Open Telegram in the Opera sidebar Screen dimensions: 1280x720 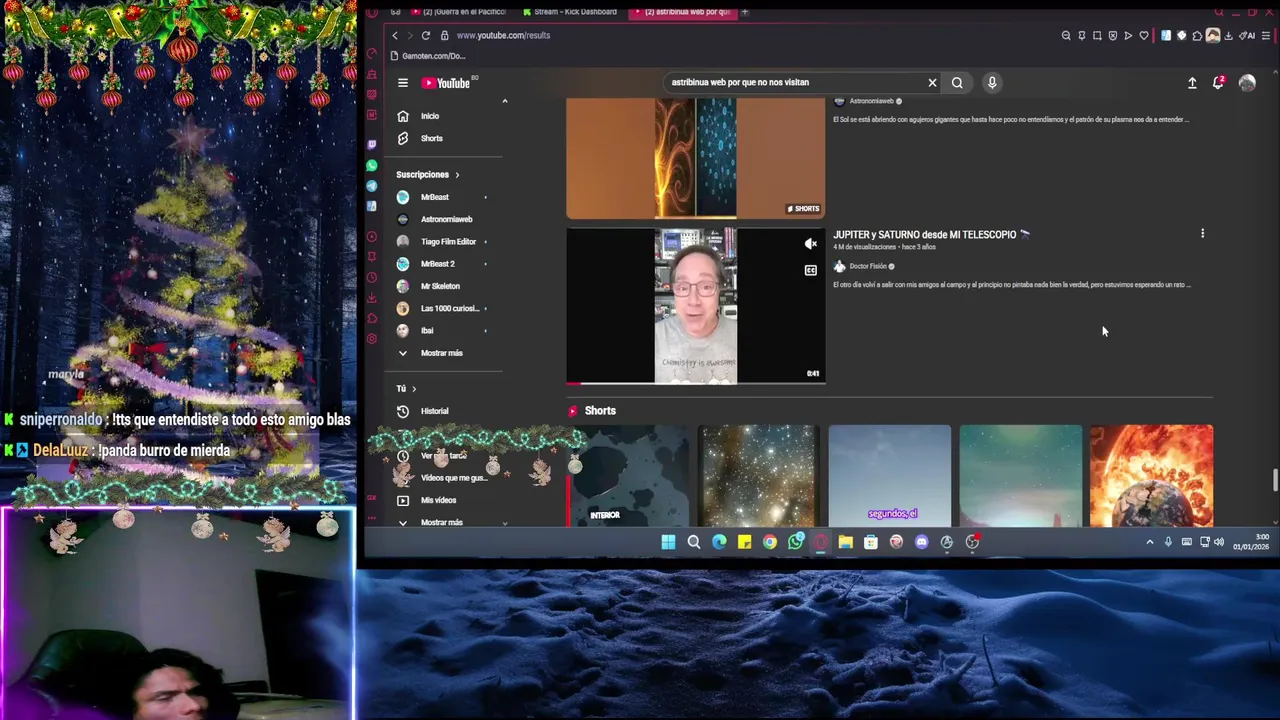372,186
